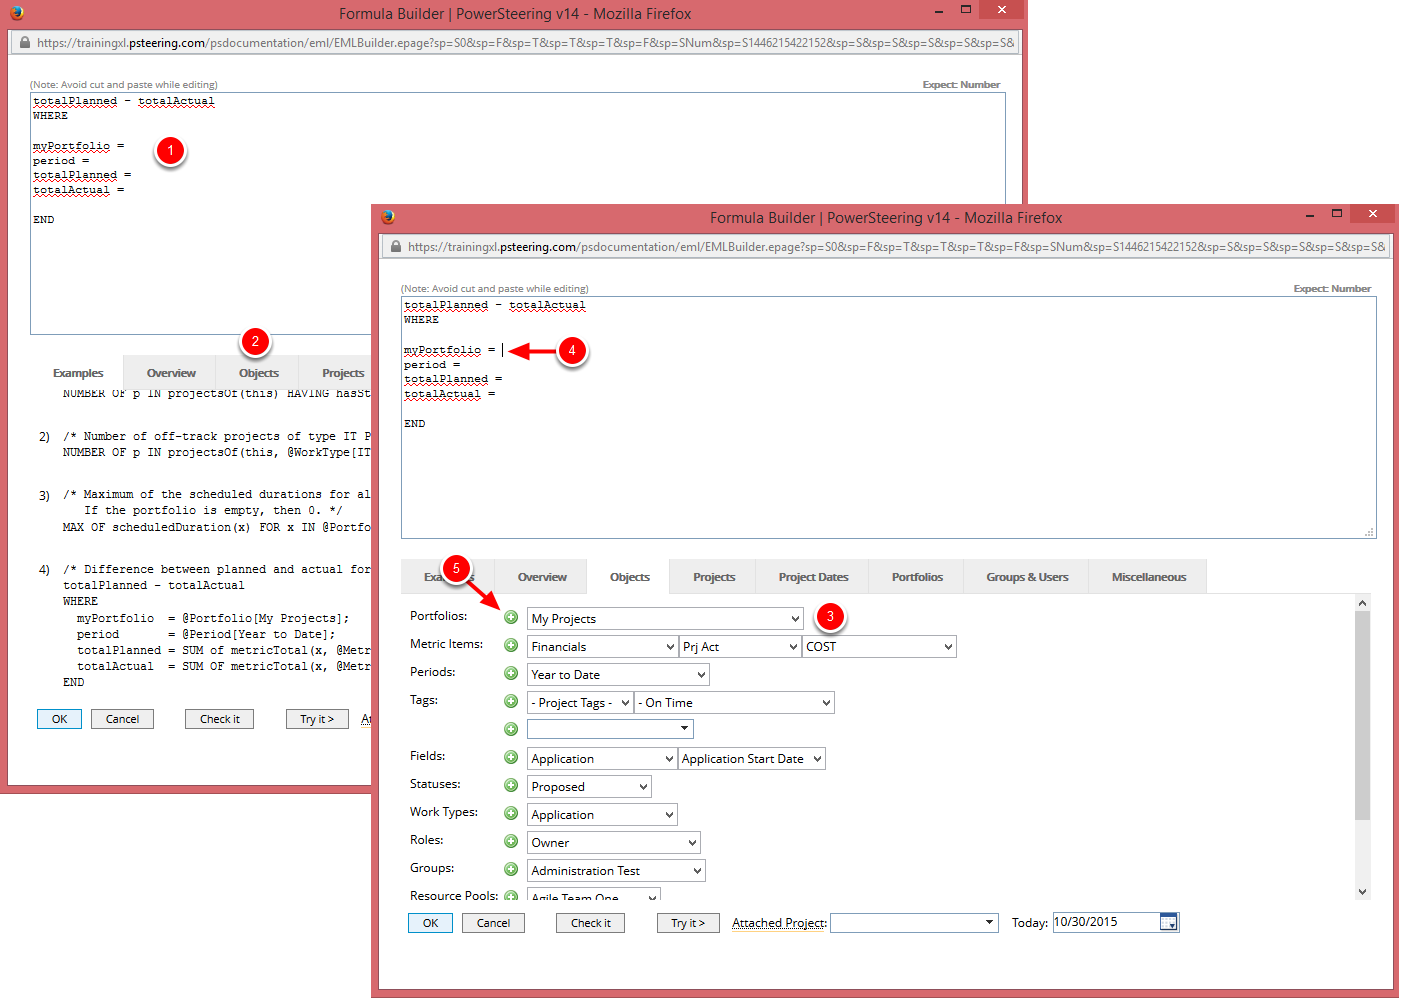Screen dimensions: 1408x998
Task: Click Try it > in the front window
Action: coord(688,923)
